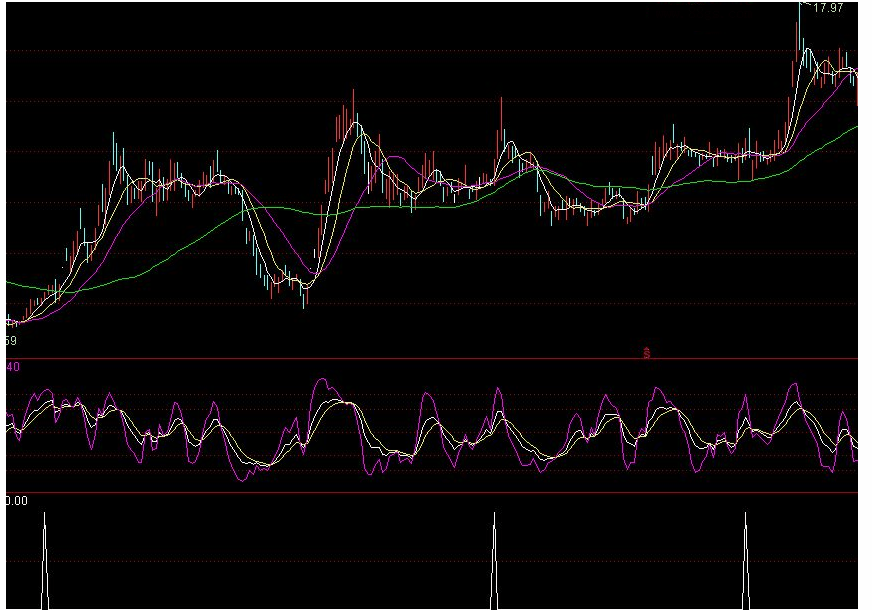Click the middle white signal spike in the bottom panel
Viewport: 872px width, 610px height.
[494, 561]
